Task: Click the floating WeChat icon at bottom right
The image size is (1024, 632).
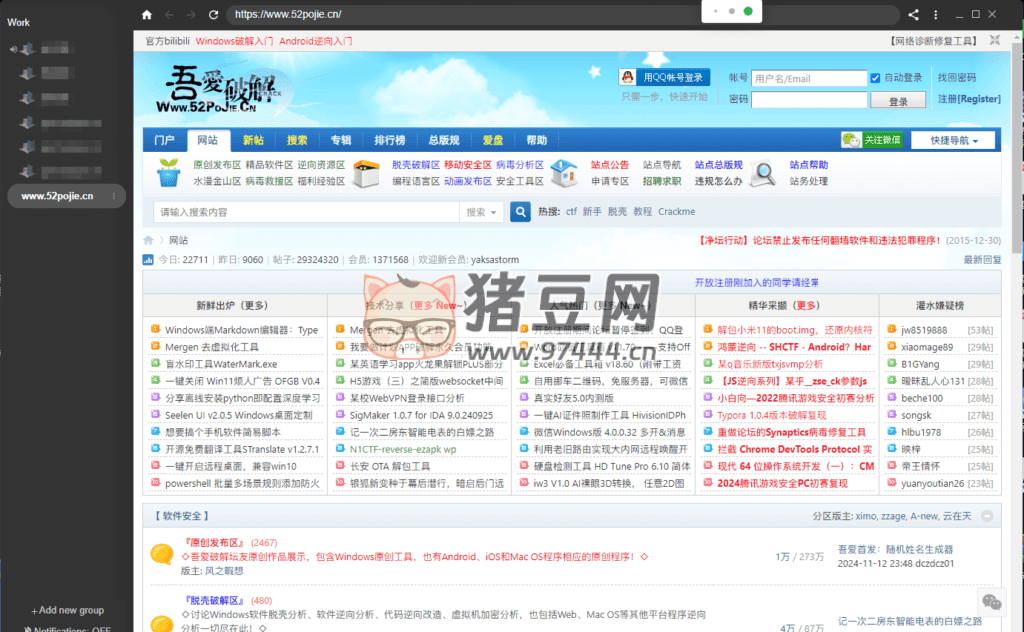Action: point(991,601)
